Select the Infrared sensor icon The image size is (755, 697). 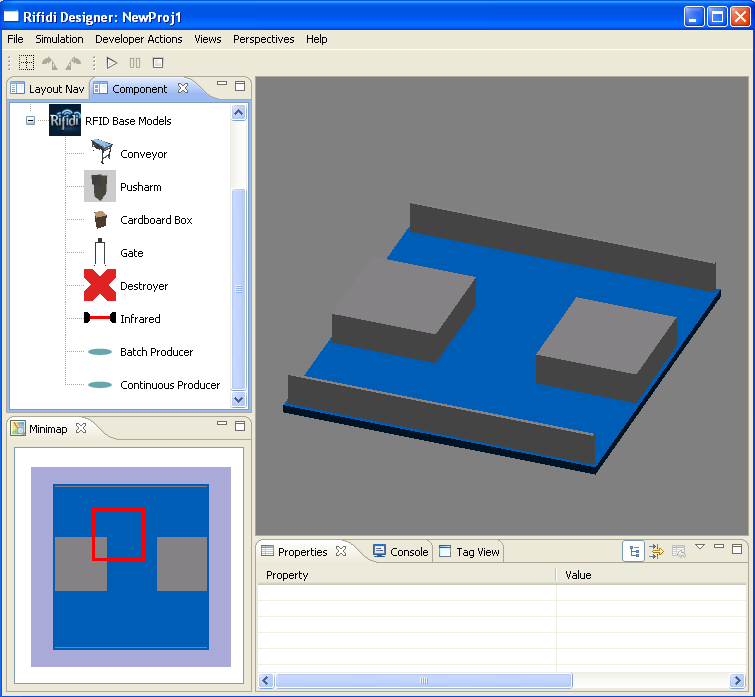pyautogui.click(x=100, y=318)
